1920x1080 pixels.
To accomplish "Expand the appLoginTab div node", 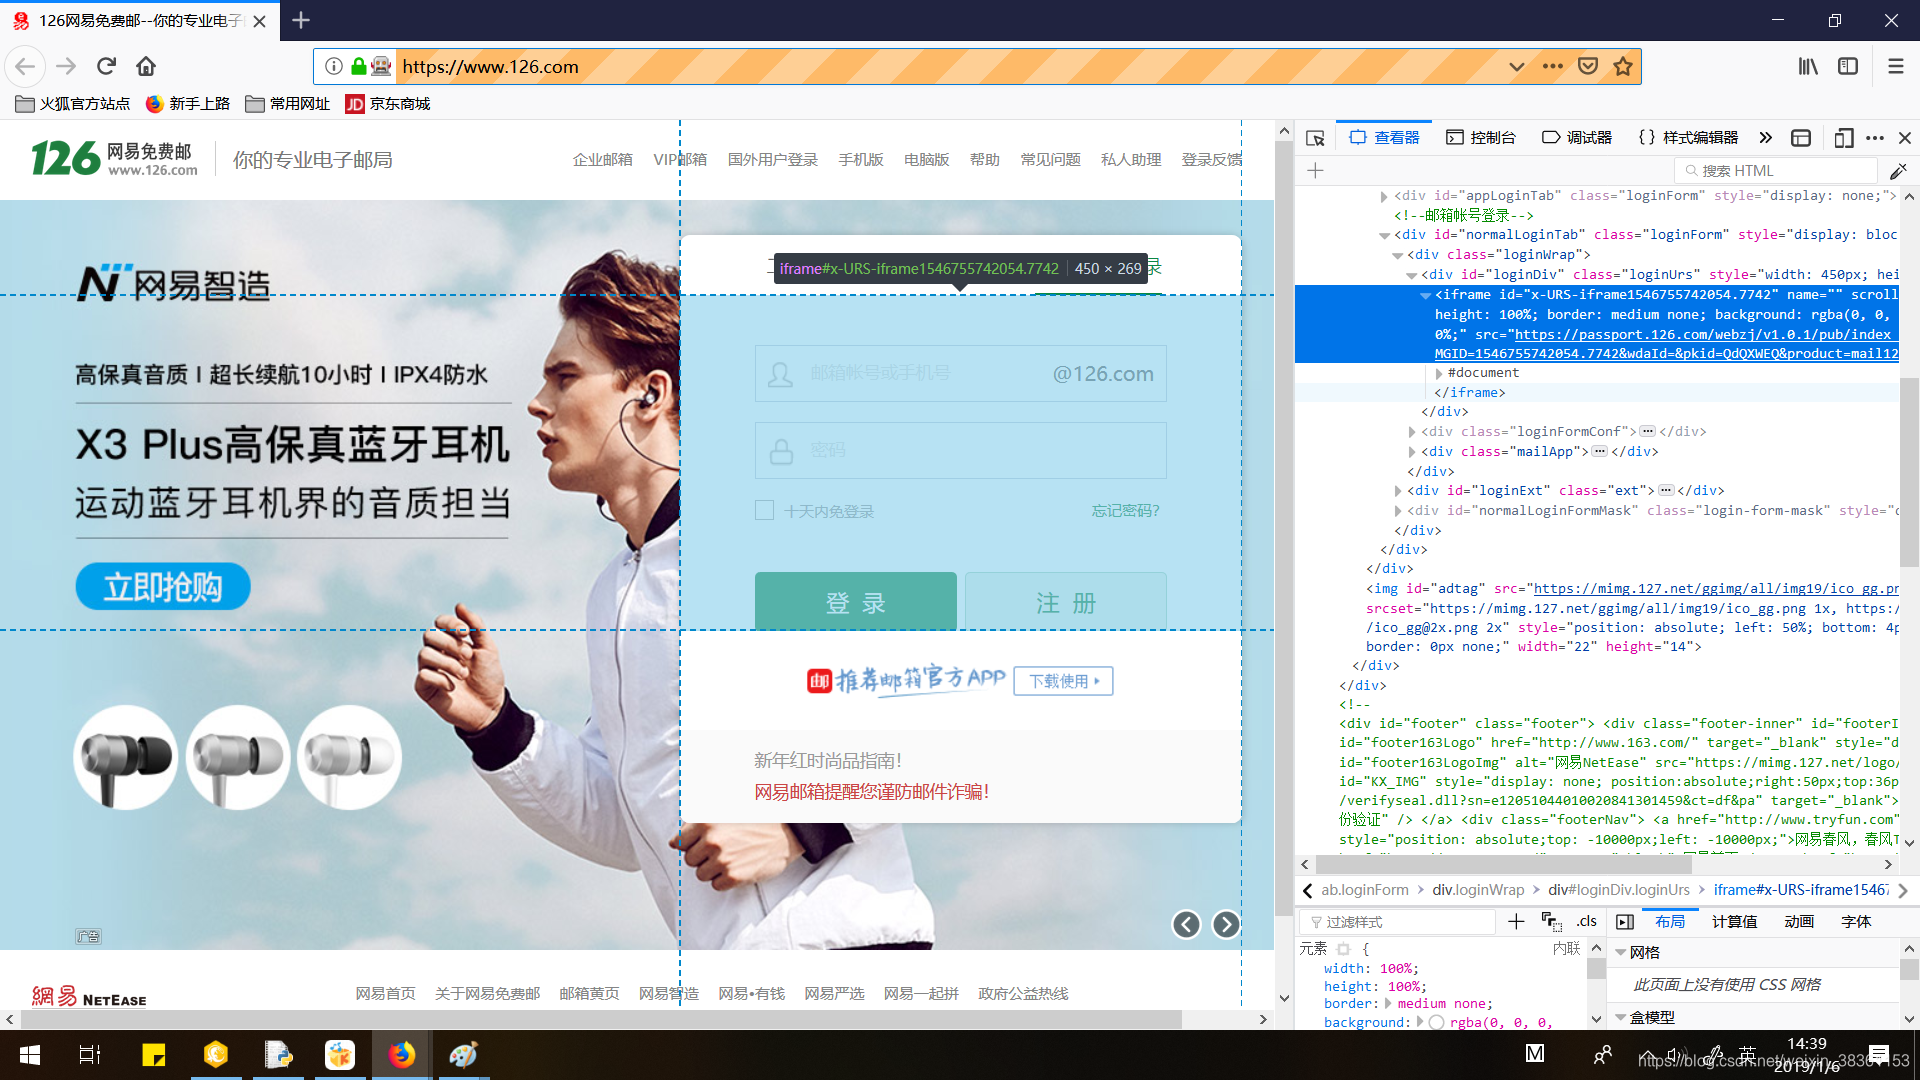I will tap(1384, 196).
